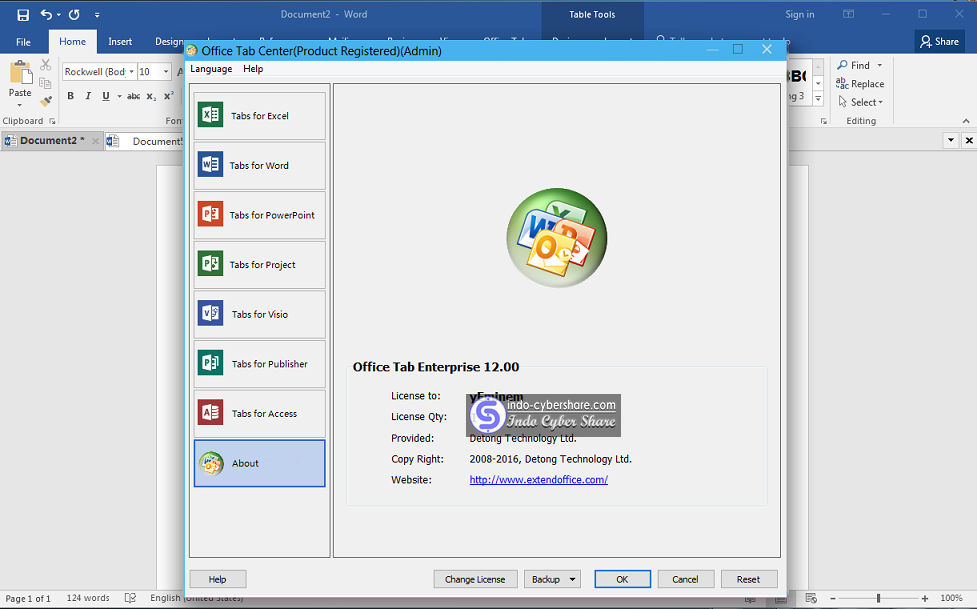The width and height of the screenshot is (977, 609).
Task: Toggle Superscript formatting
Action: (x=168, y=96)
